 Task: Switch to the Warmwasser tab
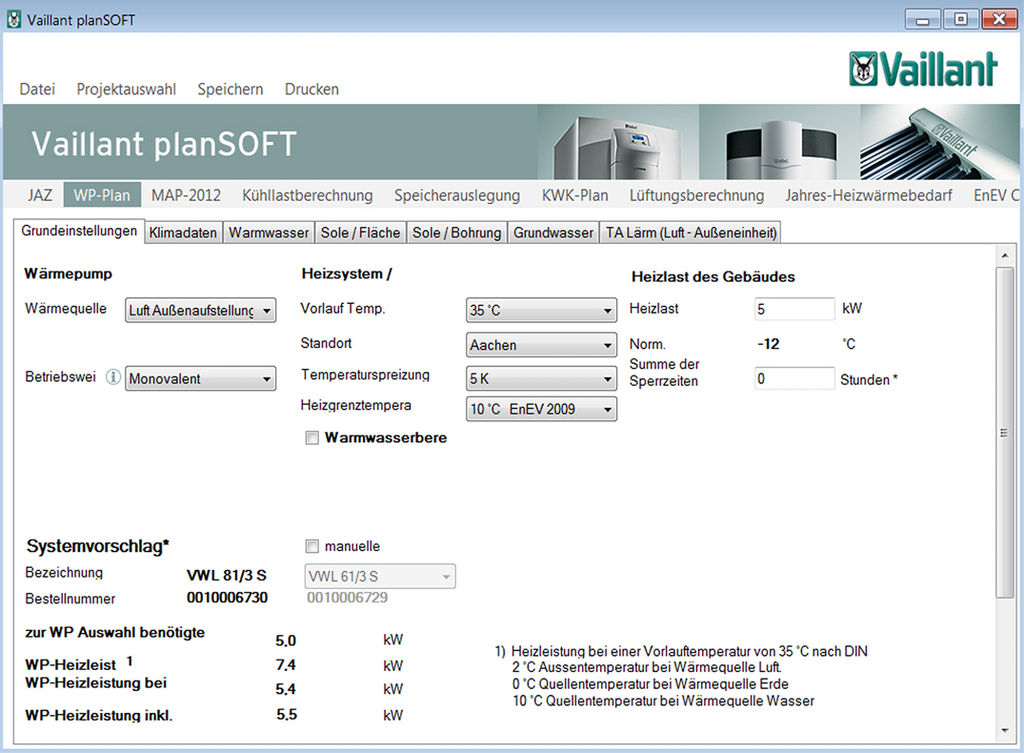pyautogui.click(x=268, y=232)
